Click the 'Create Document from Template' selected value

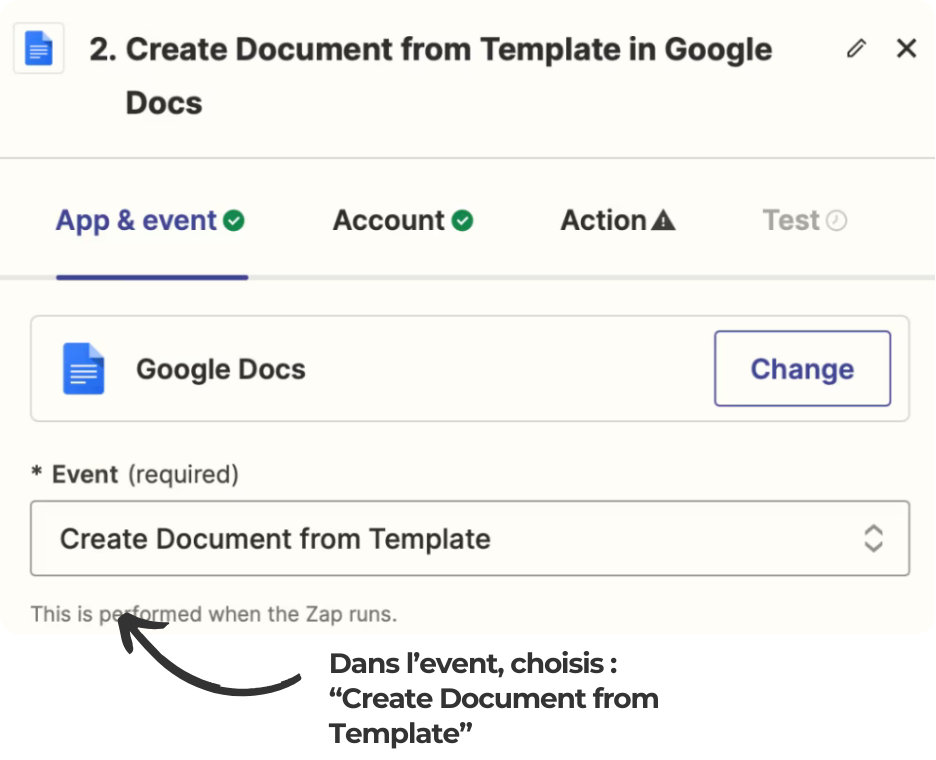275,539
